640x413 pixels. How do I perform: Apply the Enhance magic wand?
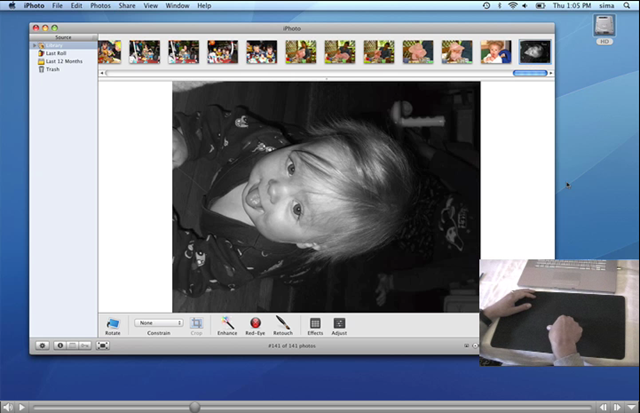pos(227,323)
